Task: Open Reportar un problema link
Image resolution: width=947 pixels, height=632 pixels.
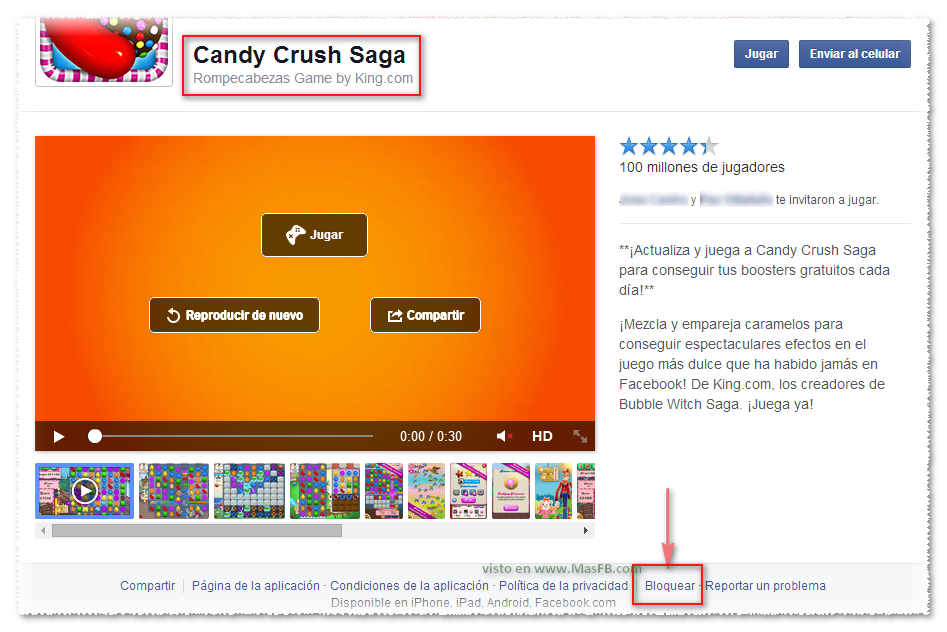Action: pyautogui.click(x=766, y=586)
